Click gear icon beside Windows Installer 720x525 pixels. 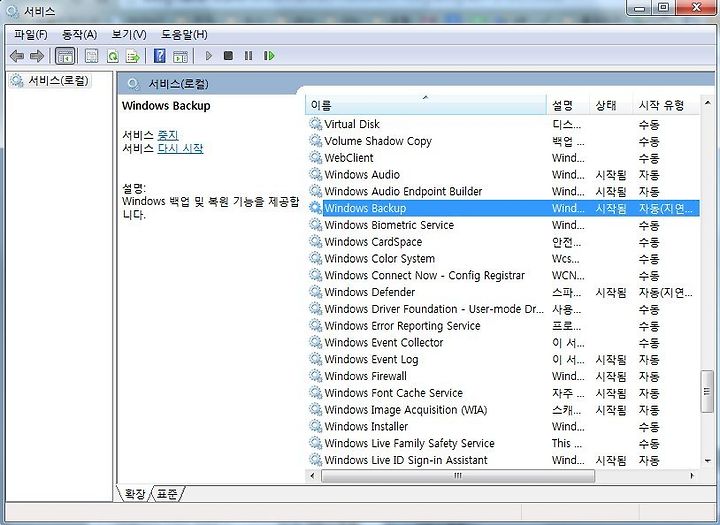(315, 426)
